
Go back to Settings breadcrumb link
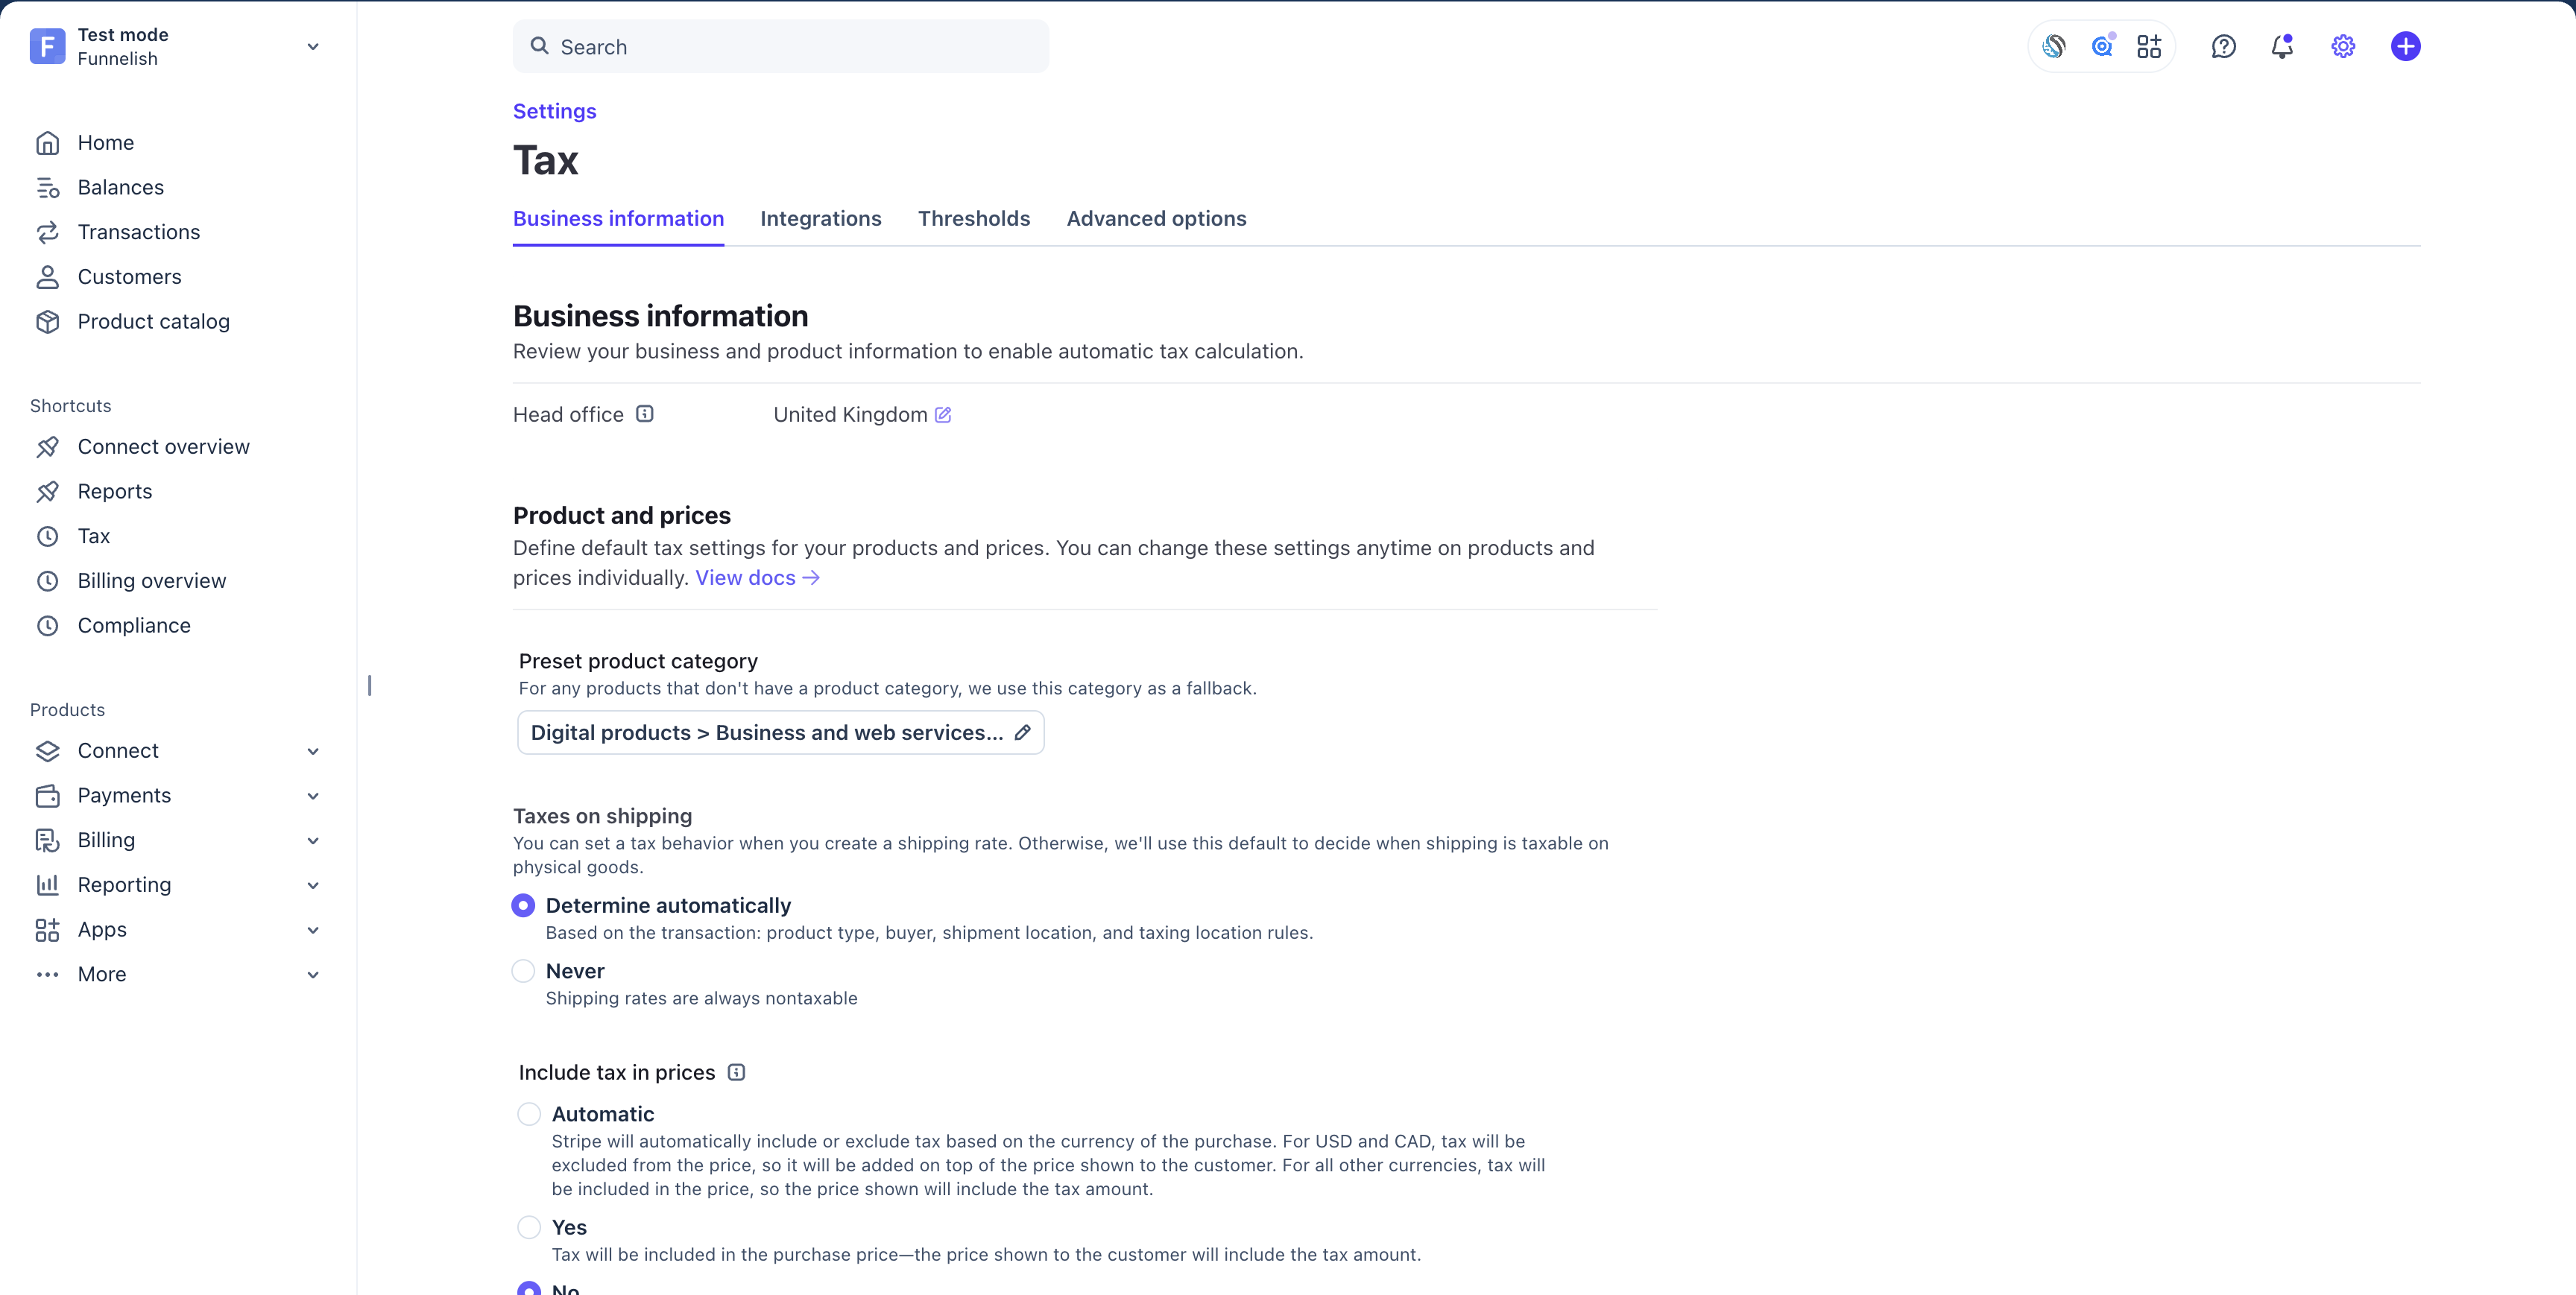click(x=554, y=111)
